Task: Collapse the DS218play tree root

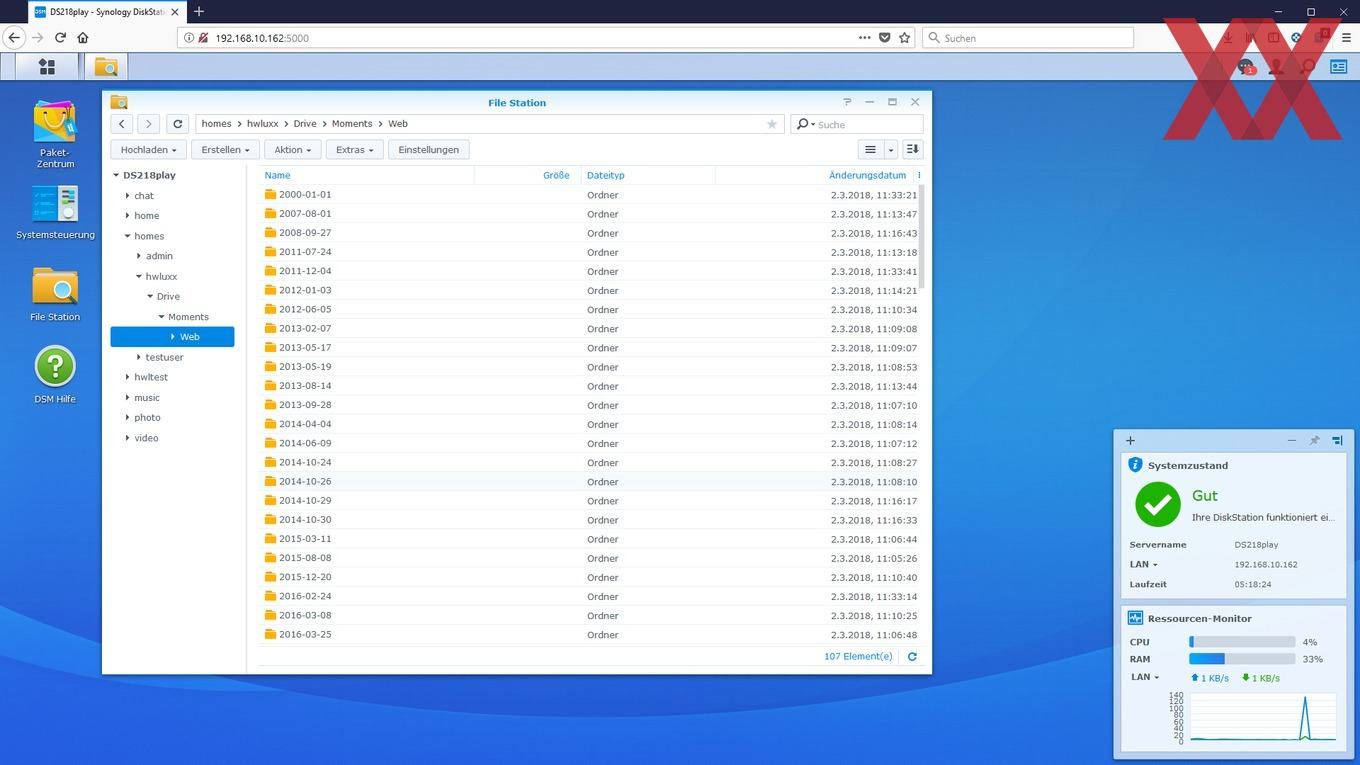Action: [x=116, y=175]
